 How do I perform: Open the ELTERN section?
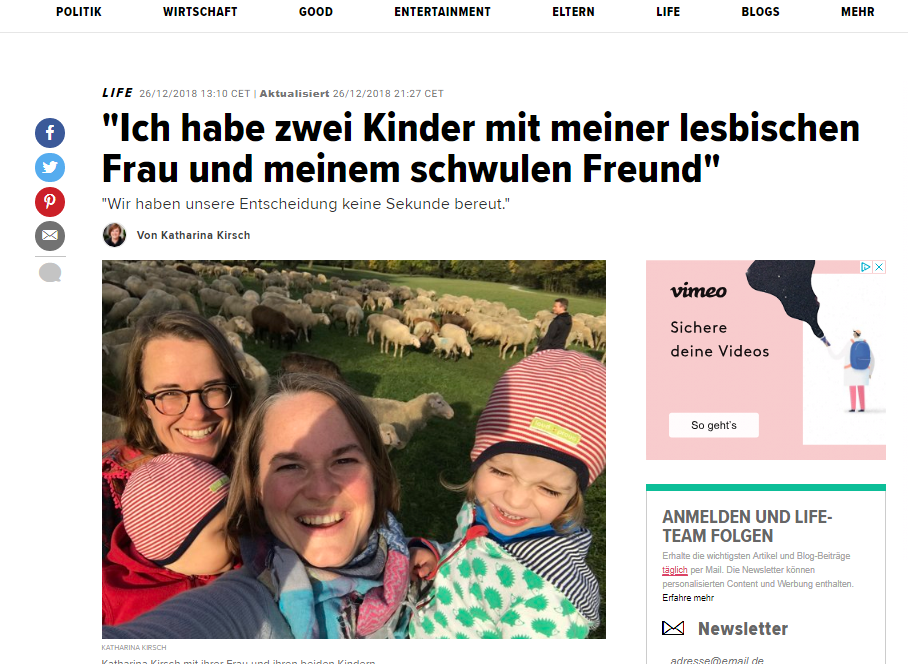[x=573, y=12]
